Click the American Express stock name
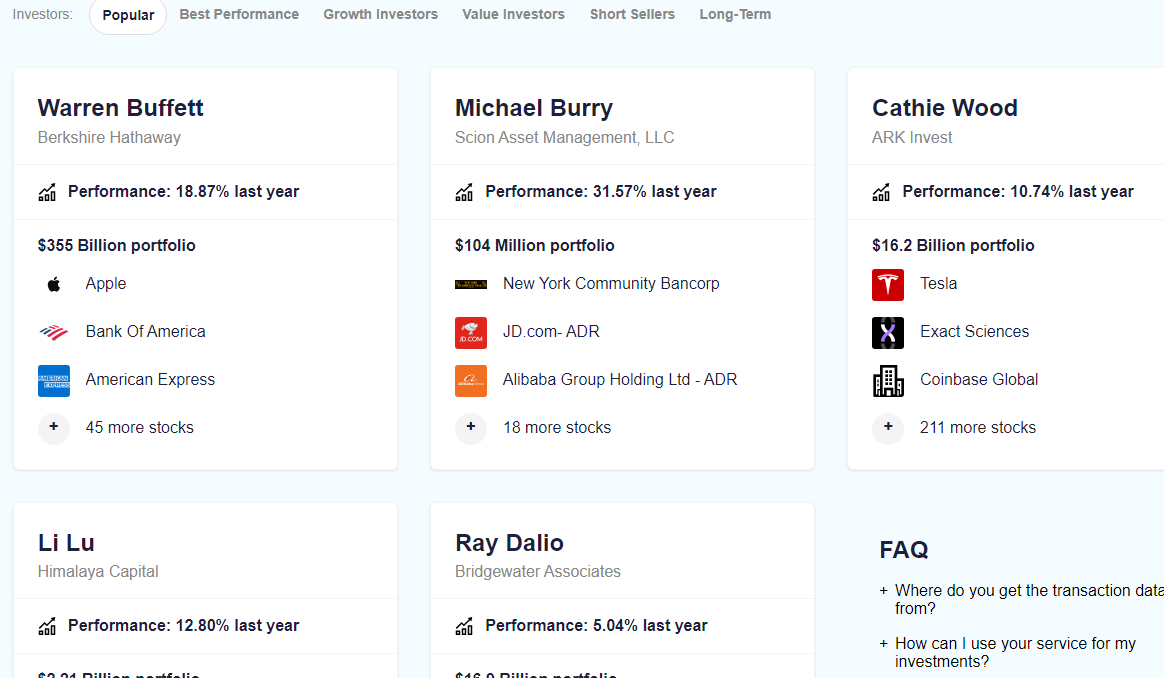1164x678 pixels. [150, 379]
